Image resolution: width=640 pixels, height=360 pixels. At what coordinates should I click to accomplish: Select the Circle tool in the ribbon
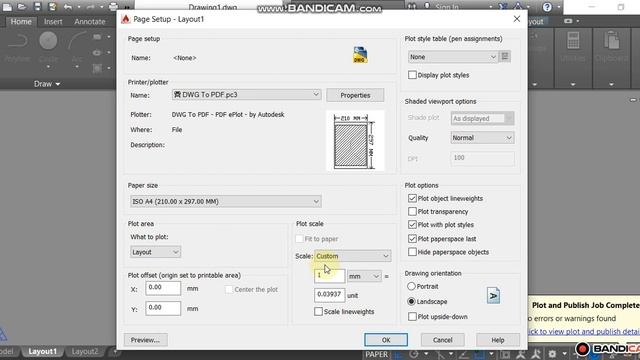pos(48,45)
